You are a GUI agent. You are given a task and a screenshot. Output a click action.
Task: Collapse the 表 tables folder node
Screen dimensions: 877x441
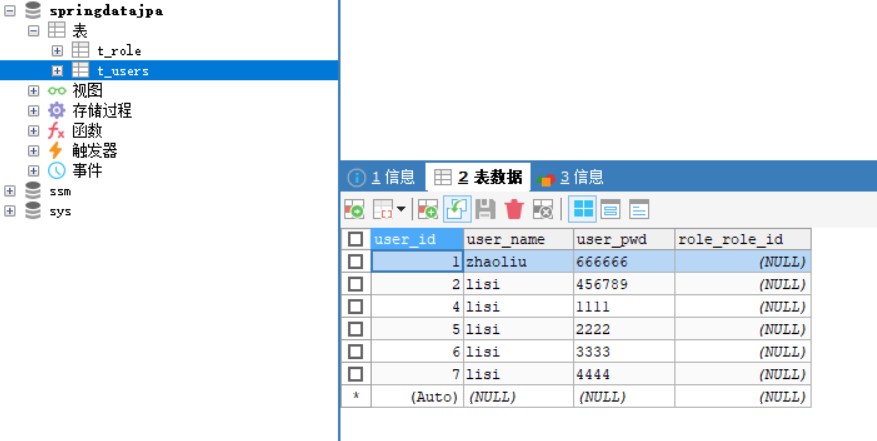click(34, 31)
